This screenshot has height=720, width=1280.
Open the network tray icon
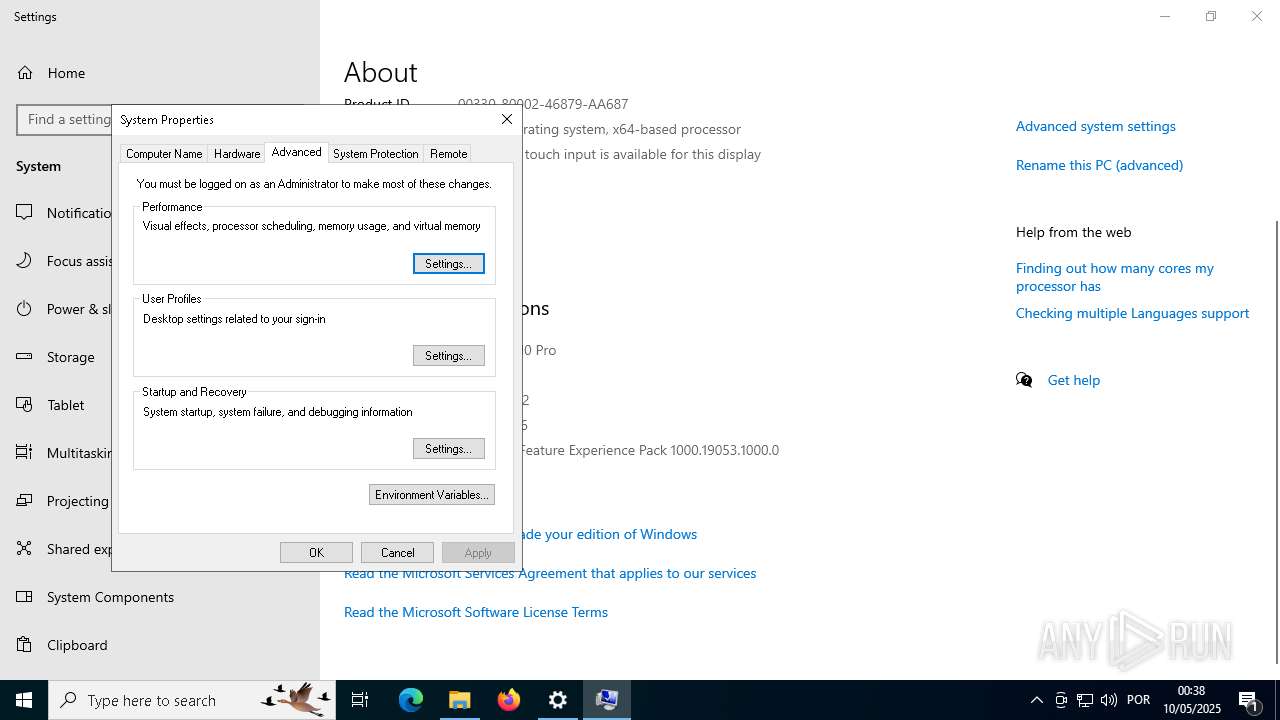pos(1085,700)
